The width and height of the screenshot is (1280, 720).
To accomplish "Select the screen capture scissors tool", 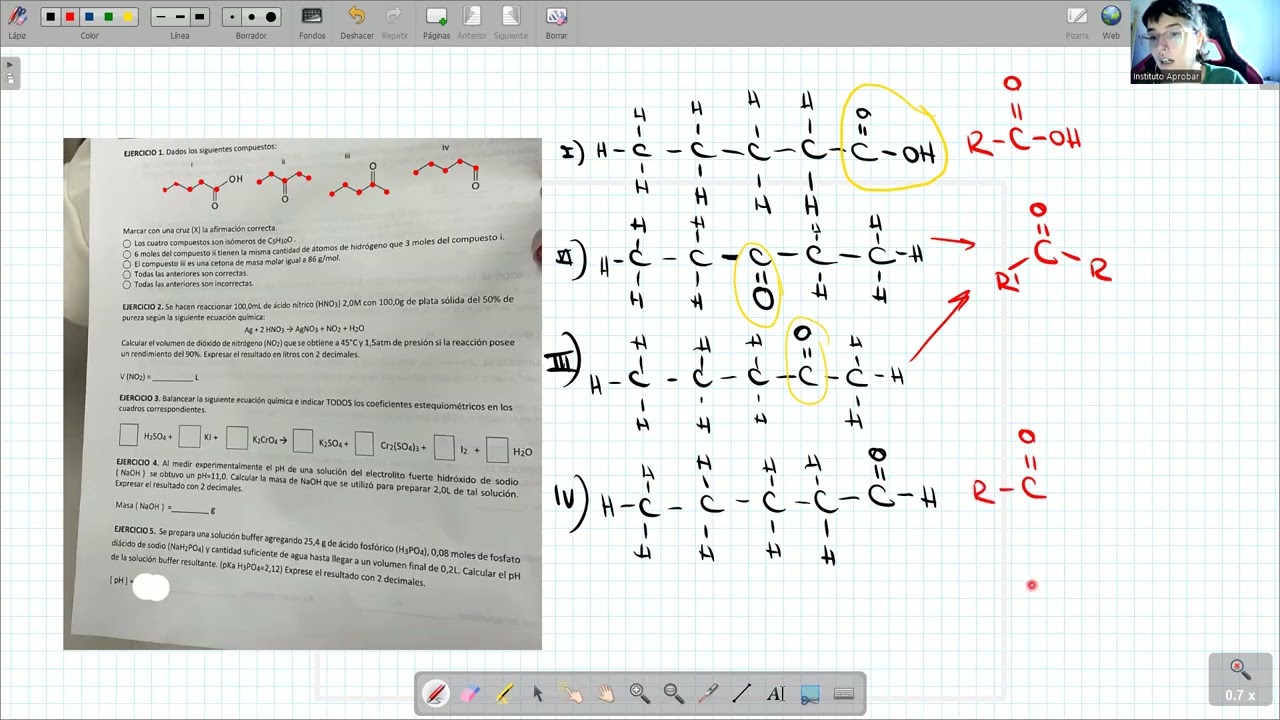I will pyautogui.click(x=810, y=693).
